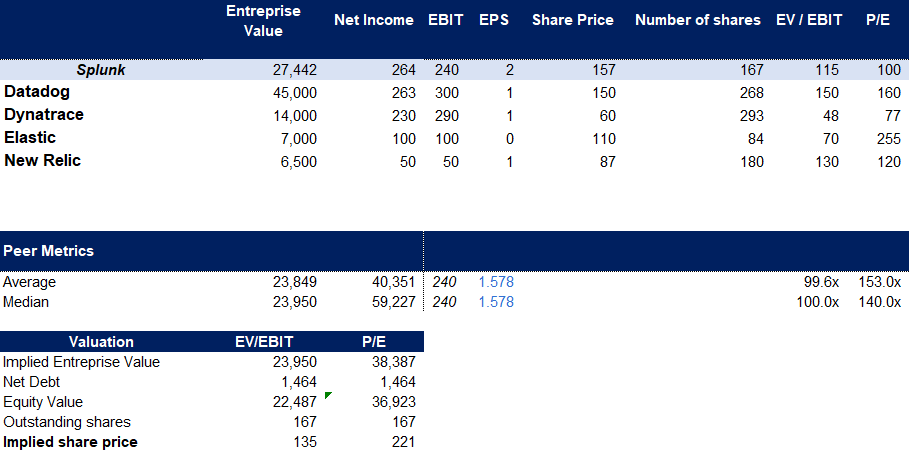
Task: Click the EV / EBIT column header
Action: point(808,20)
